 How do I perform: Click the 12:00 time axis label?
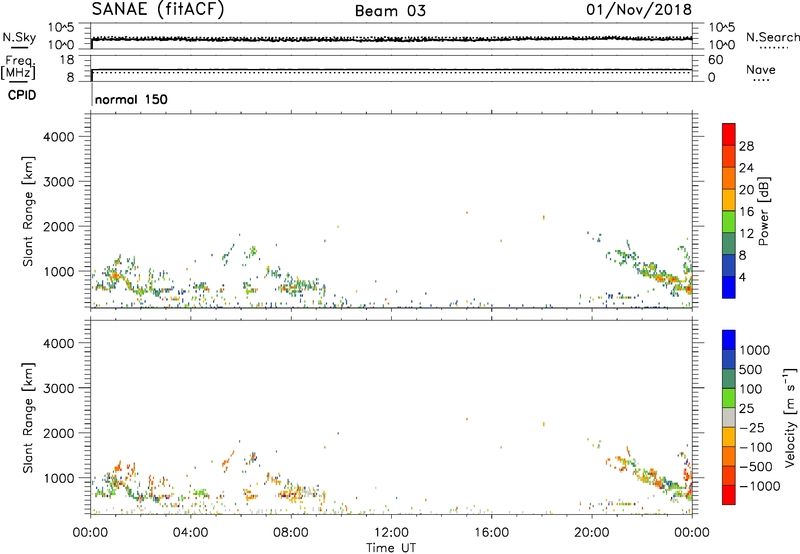391,533
